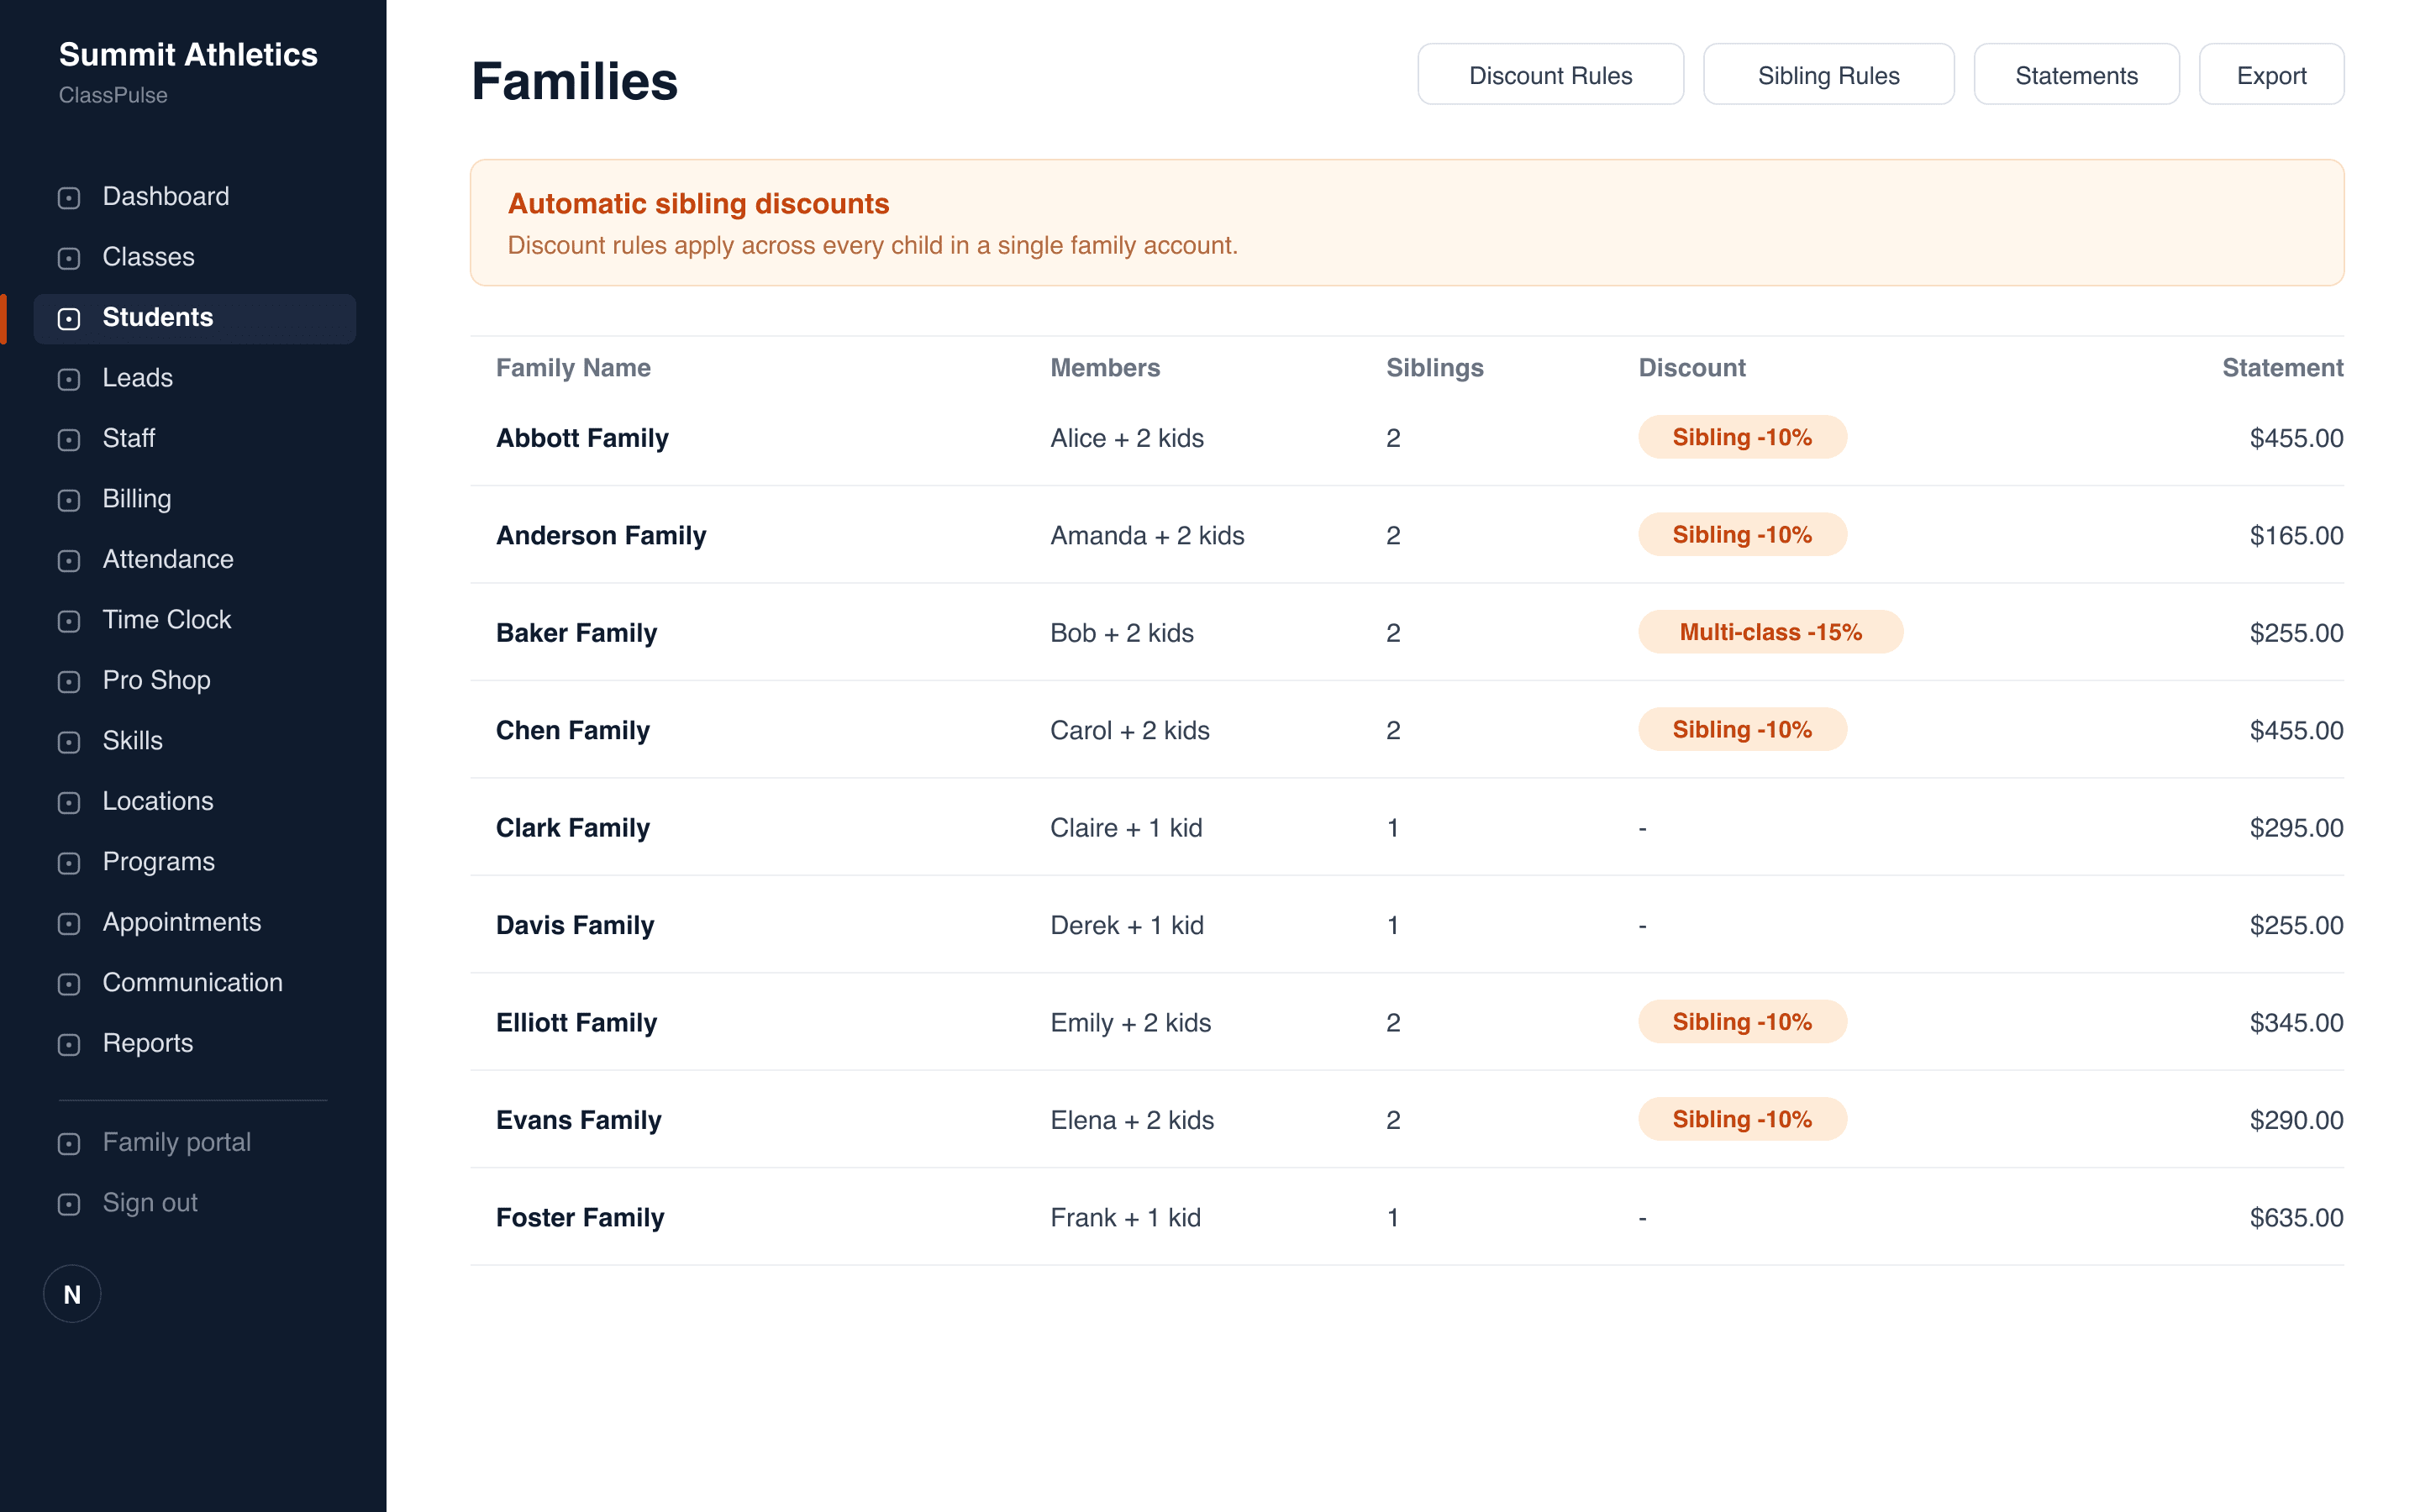Click the Time Clock sidebar icon
The width and height of the screenshot is (2420, 1512).
[69, 621]
